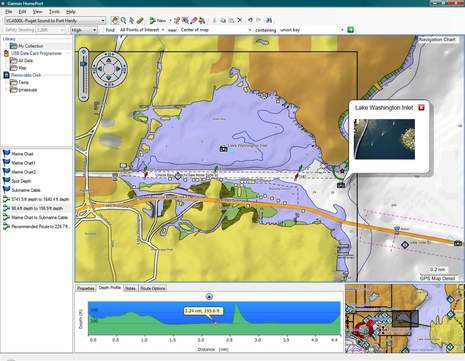The width and height of the screenshot is (465, 361).
Task: Select the magnifier zoom tool
Action: 123,21
